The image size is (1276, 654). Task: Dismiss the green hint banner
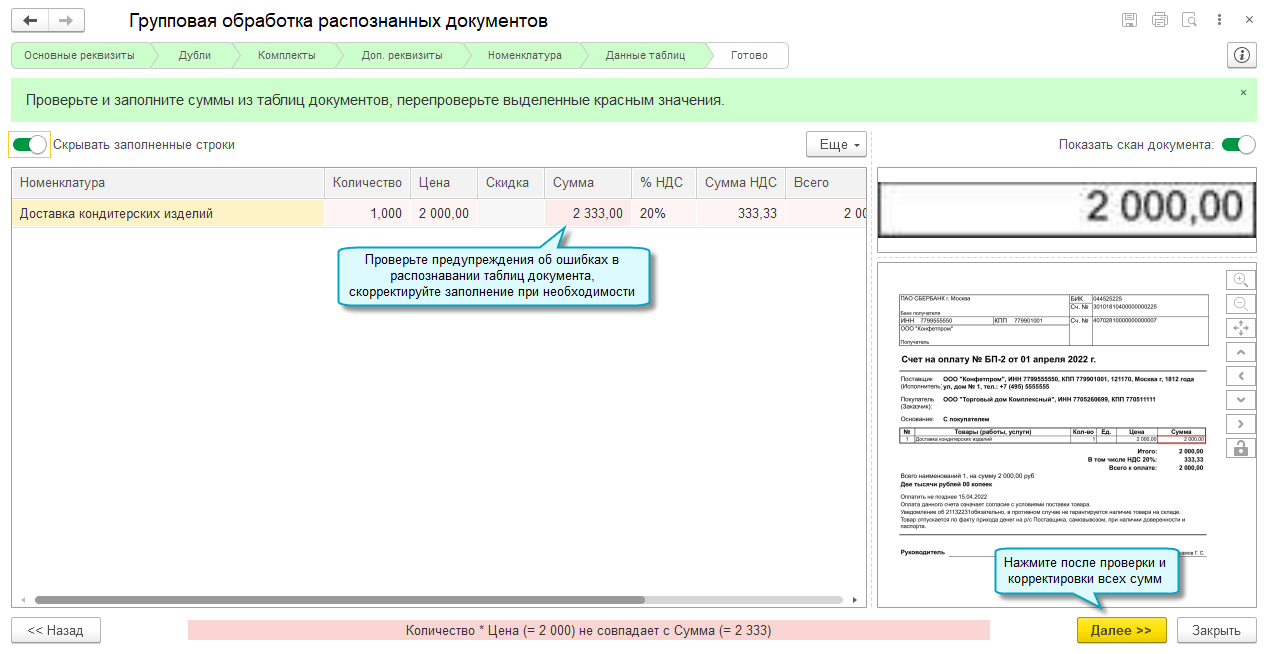point(1244,92)
